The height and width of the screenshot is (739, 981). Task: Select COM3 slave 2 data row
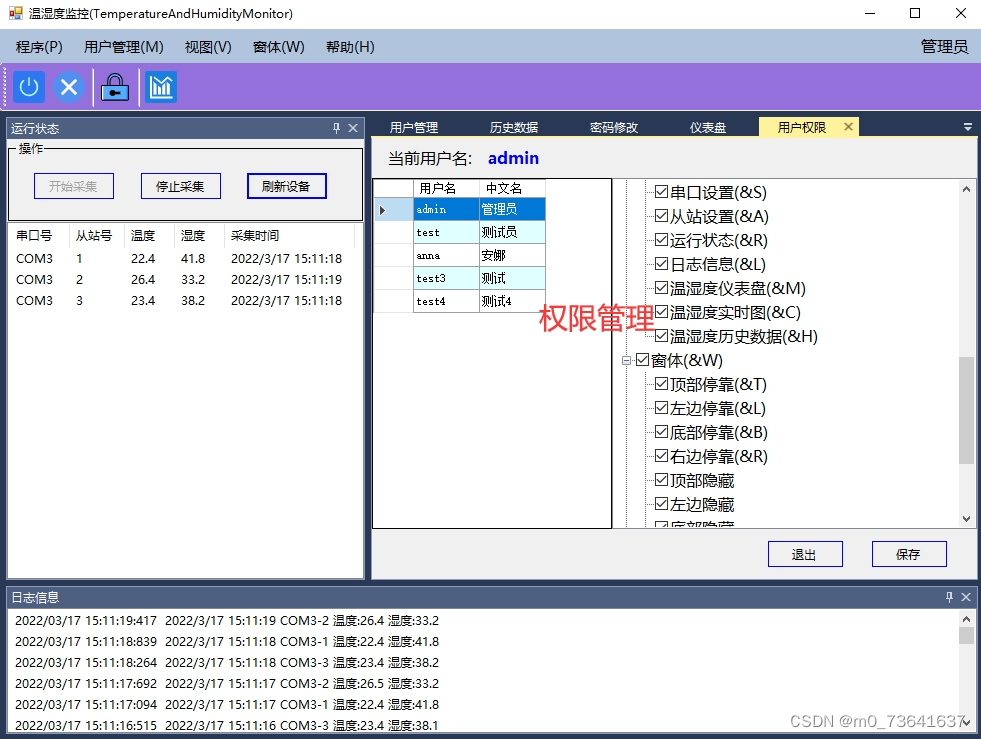pyautogui.click(x=181, y=280)
